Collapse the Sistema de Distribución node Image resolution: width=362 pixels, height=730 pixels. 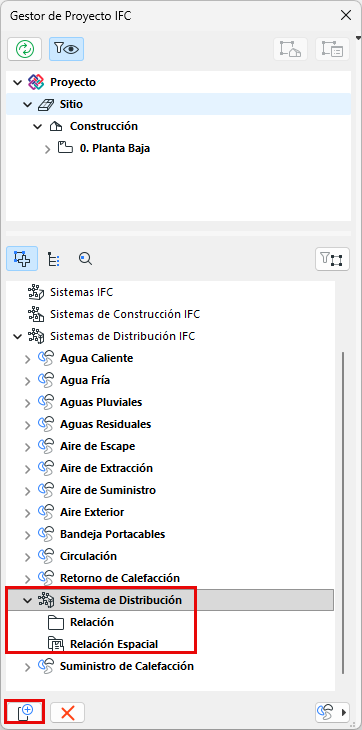(27, 601)
